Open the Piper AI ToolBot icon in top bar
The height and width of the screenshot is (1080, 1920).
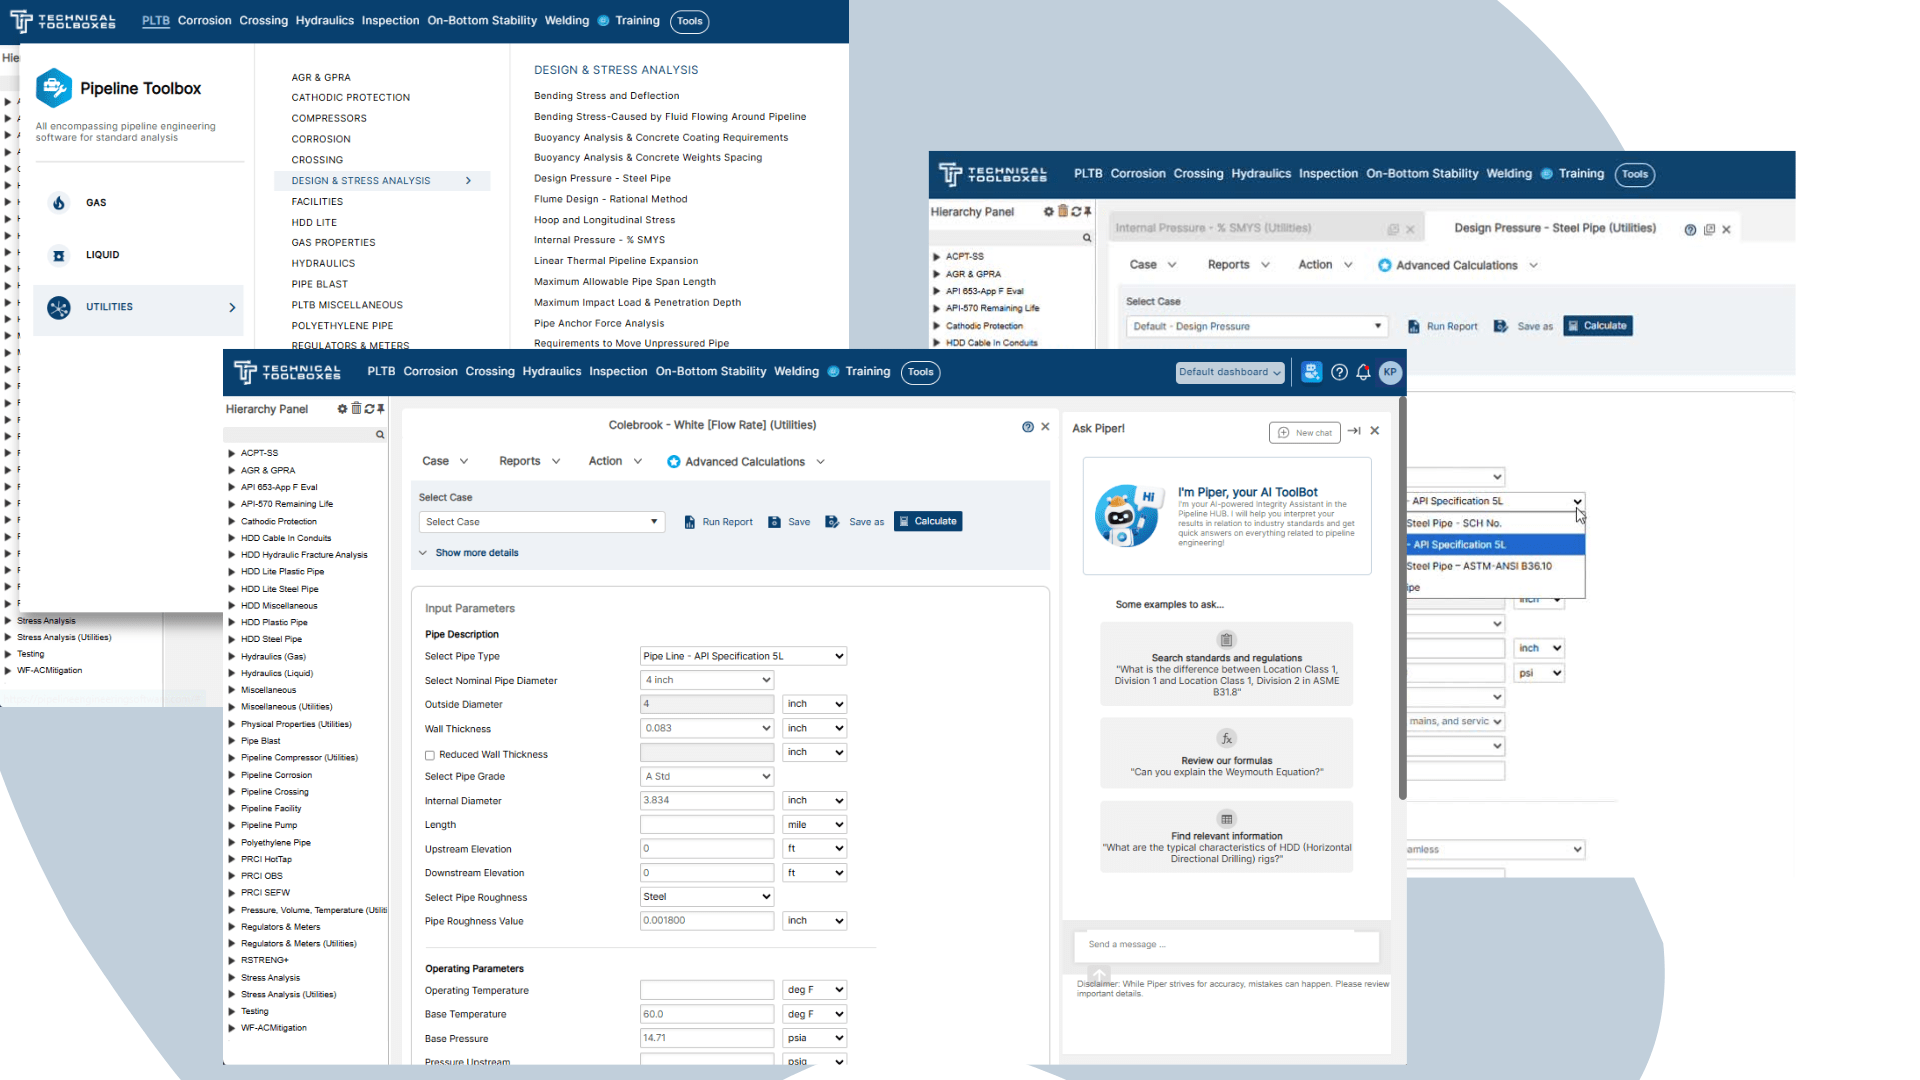tap(1312, 372)
